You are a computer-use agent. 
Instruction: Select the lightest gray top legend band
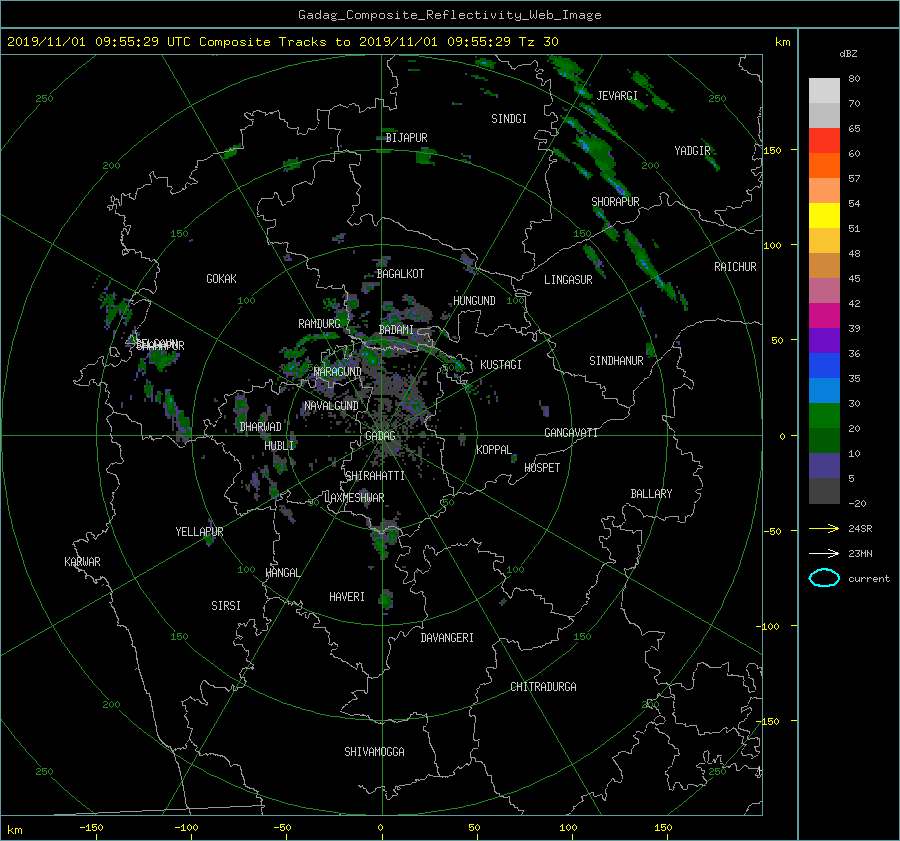pos(824,91)
